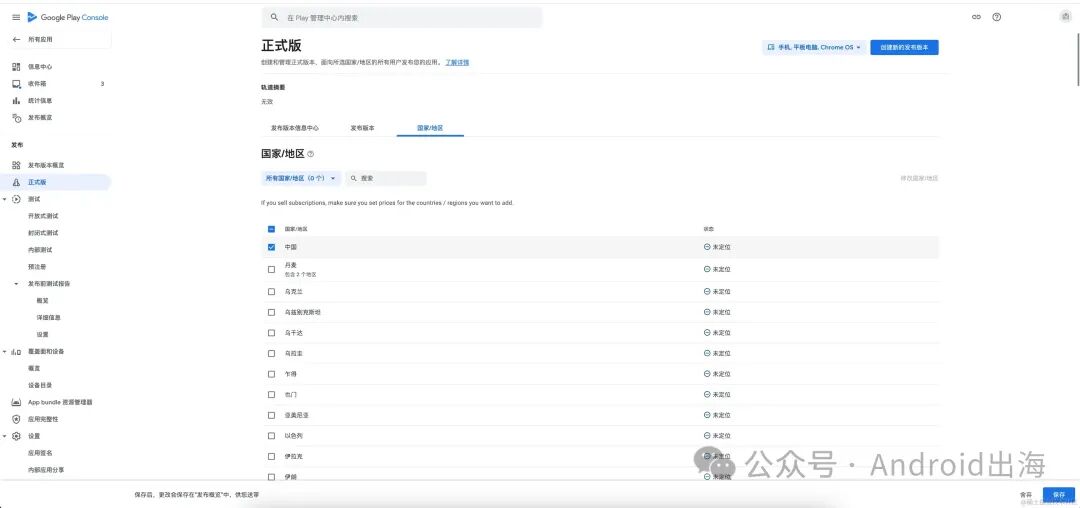Open the hamburger menu beside Google Play Console
The height and width of the screenshot is (508, 1080).
[x=17, y=17]
